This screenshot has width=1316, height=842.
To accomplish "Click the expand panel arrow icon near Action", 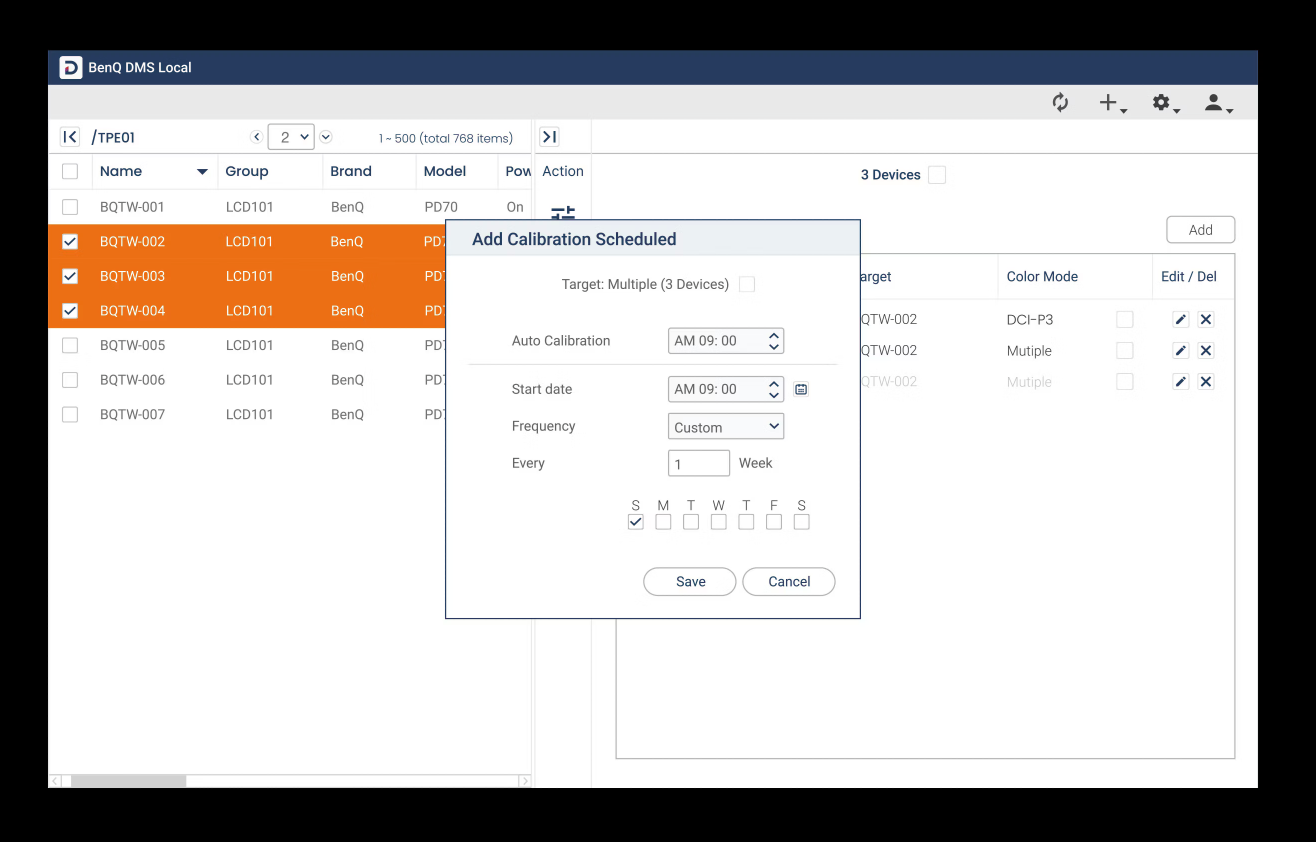I will click(549, 137).
